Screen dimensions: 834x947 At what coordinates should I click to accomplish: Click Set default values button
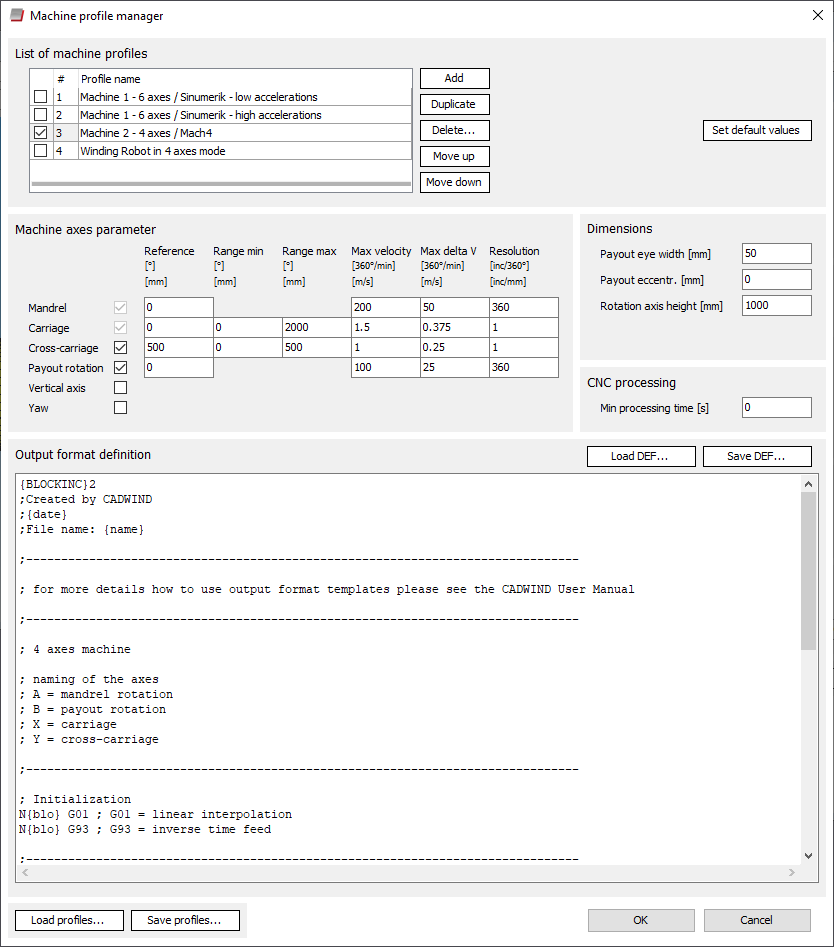point(755,130)
